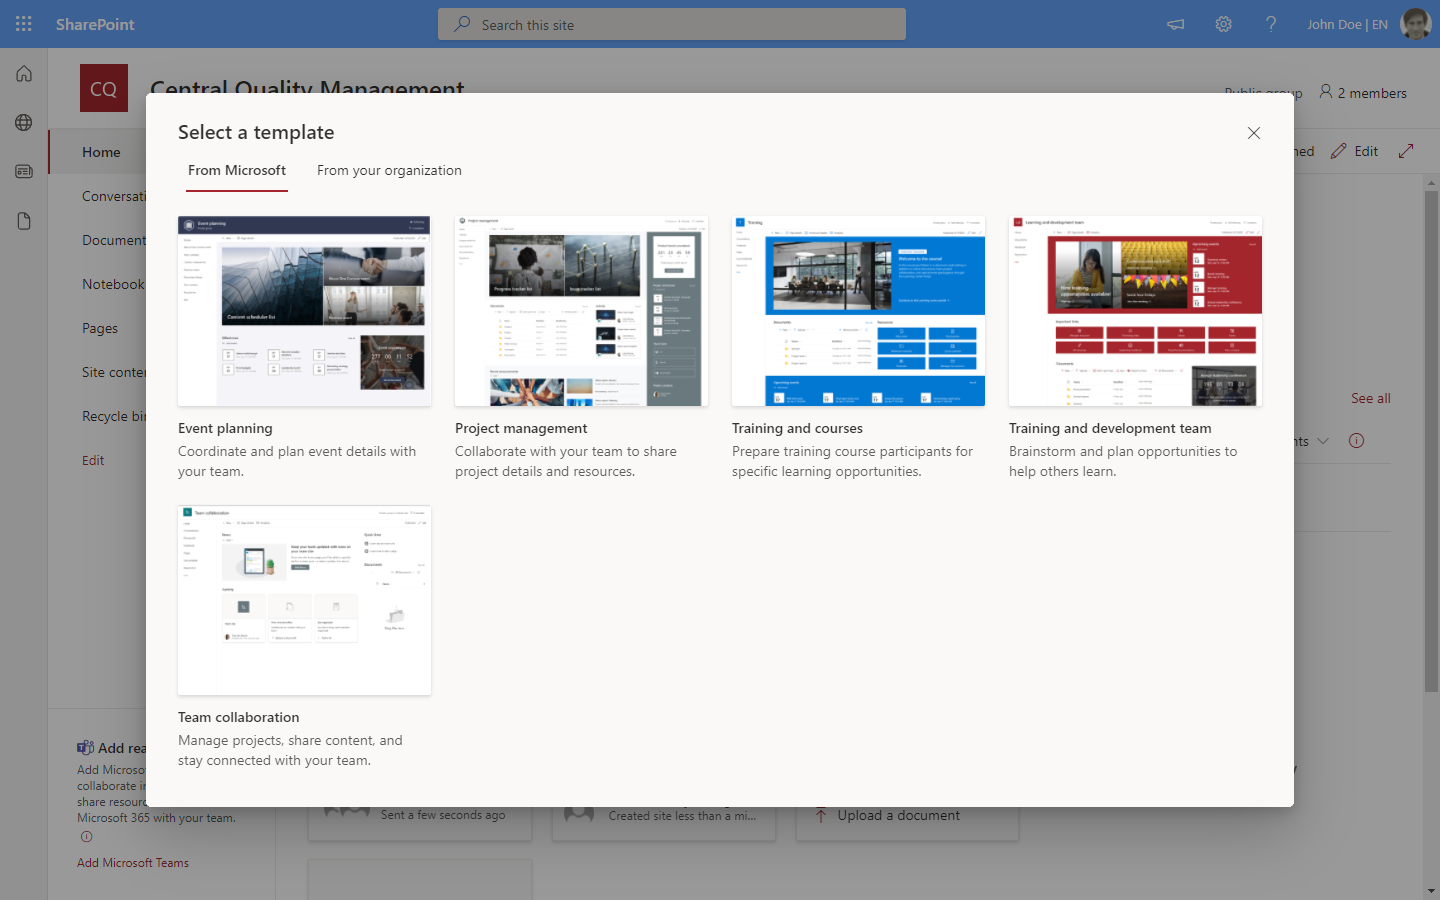Select the From Microsoft tab
Screen dimensions: 1440x900
tap(236, 170)
